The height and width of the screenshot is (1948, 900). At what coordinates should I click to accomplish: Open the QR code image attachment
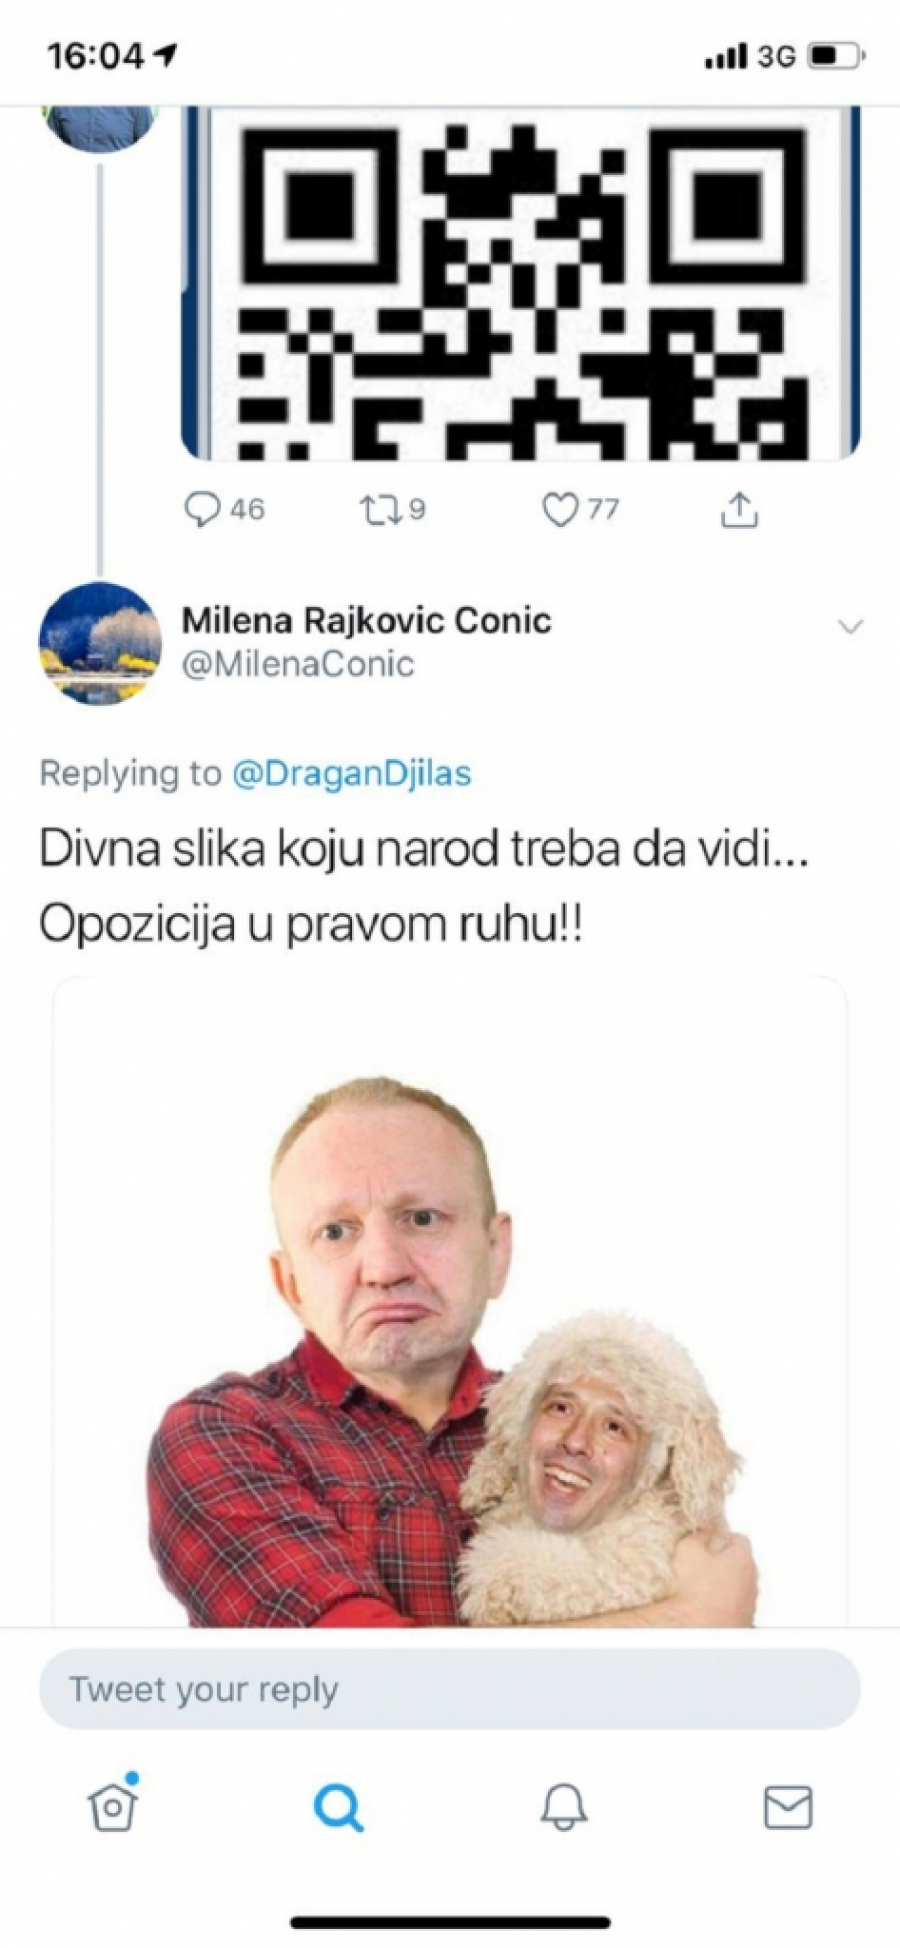click(520, 284)
